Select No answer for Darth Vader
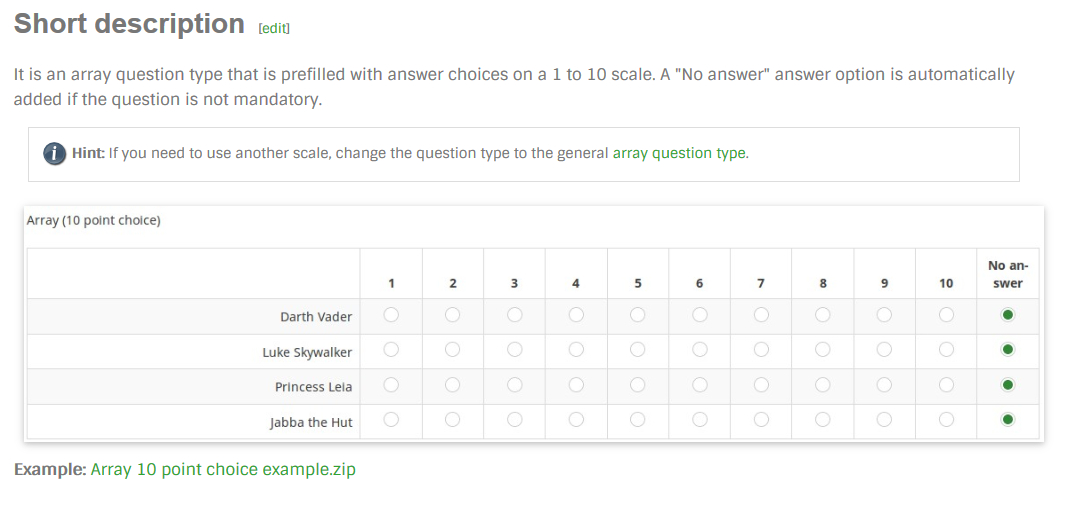 (1008, 315)
